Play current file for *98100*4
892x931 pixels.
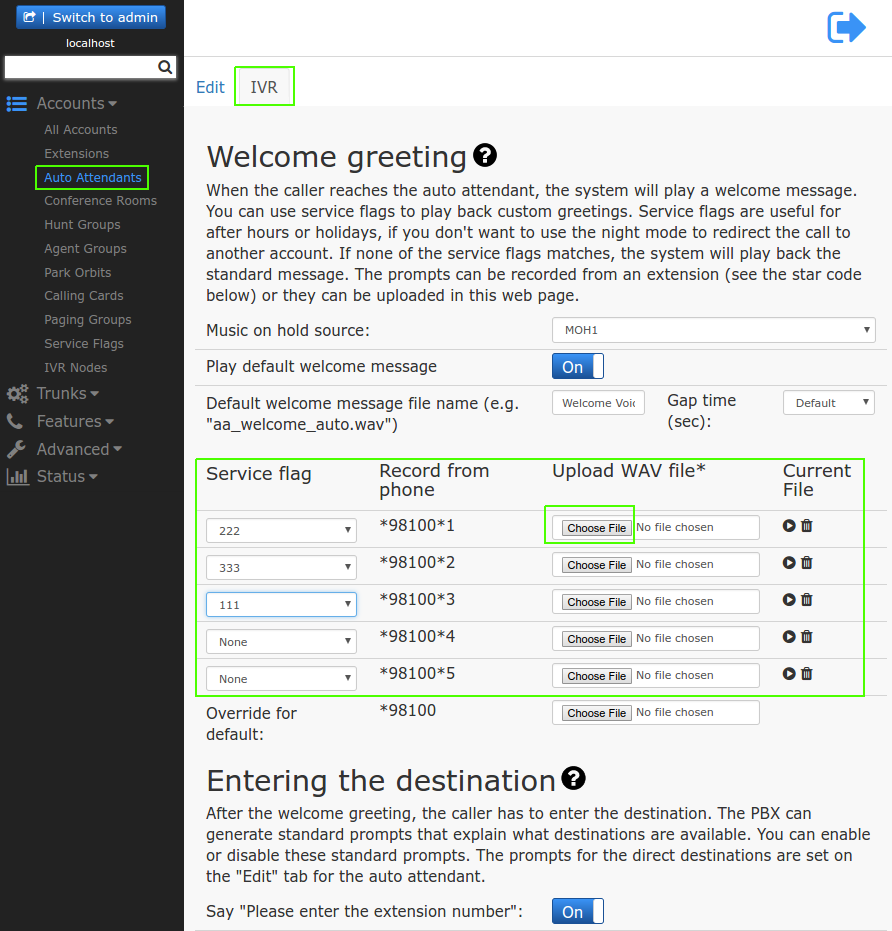tap(789, 637)
